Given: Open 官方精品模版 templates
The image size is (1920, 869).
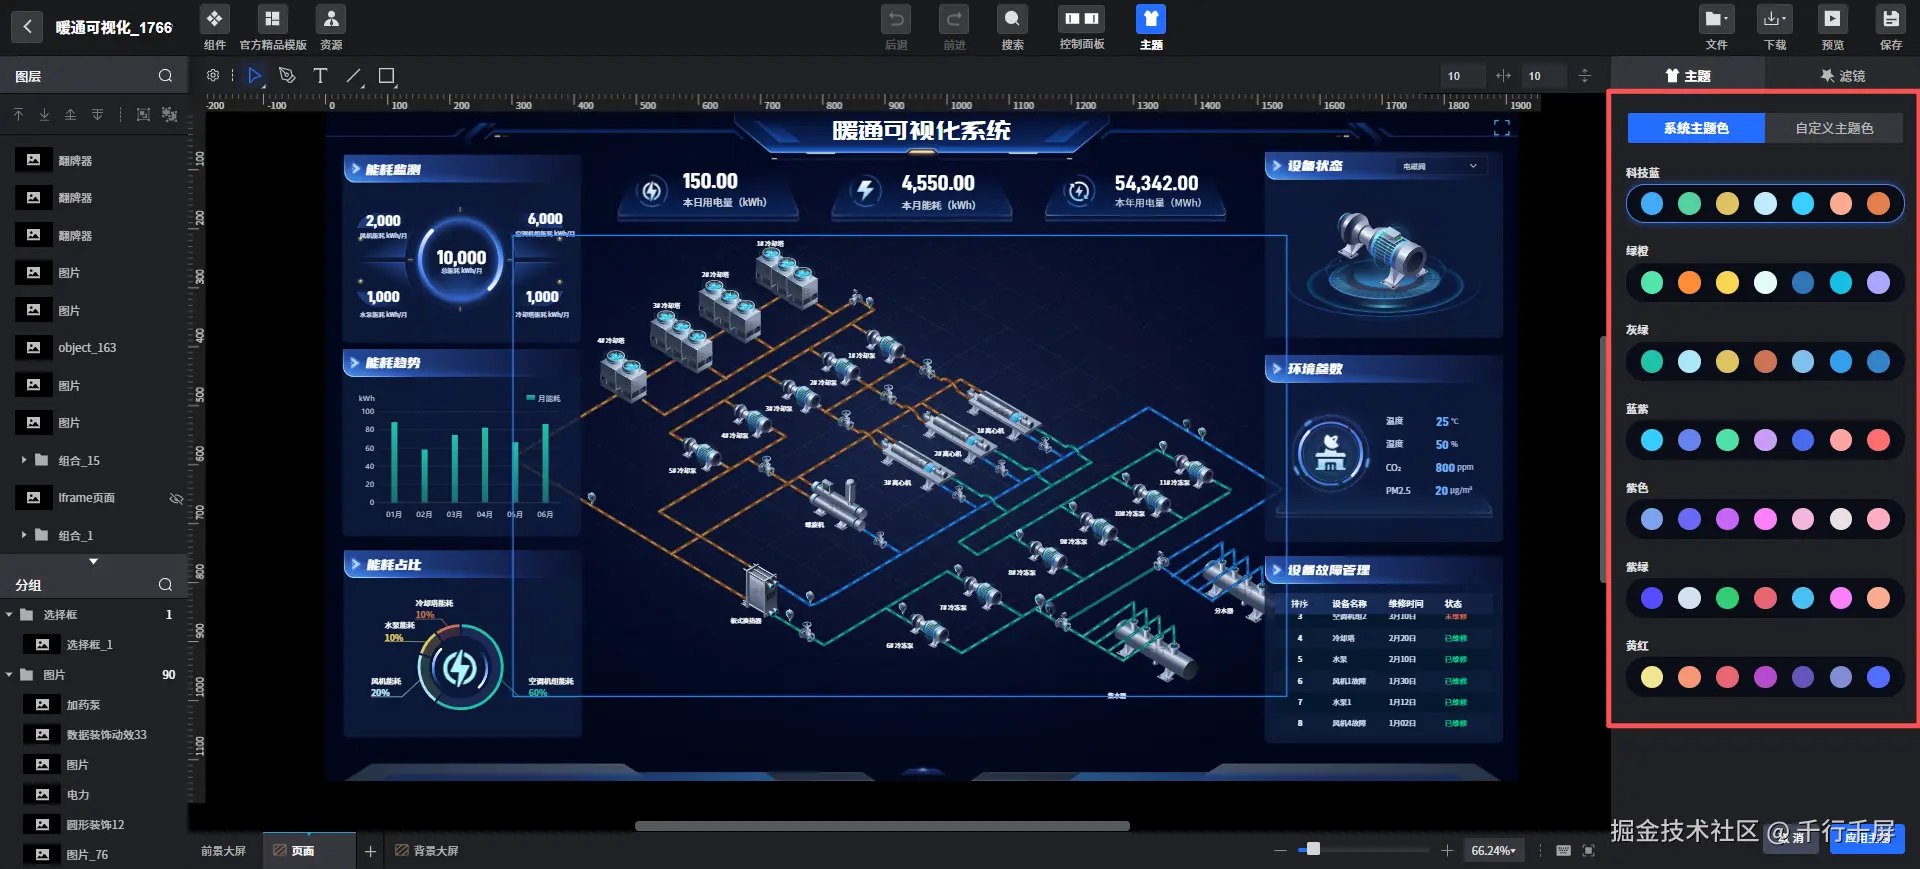Looking at the screenshot, I should tap(272, 27).
